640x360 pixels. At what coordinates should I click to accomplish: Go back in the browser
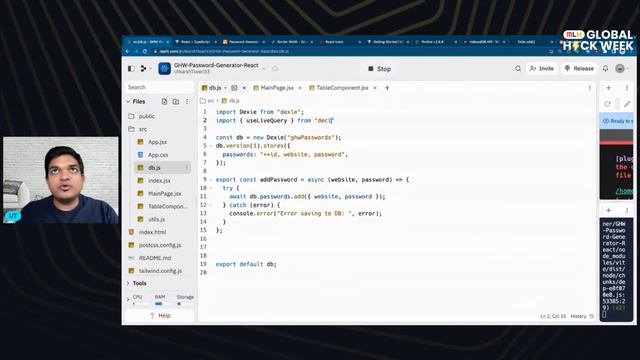coord(127,51)
